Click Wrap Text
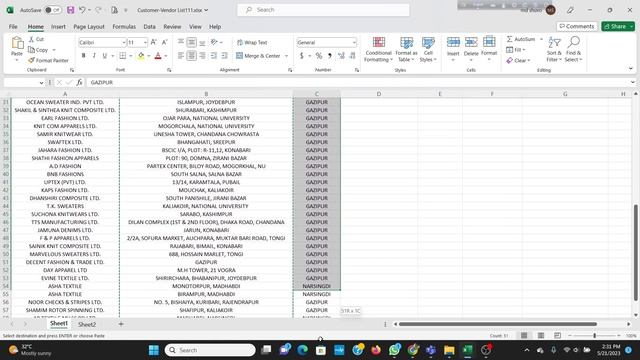640x360 pixels. pyautogui.click(x=252, y=42)
